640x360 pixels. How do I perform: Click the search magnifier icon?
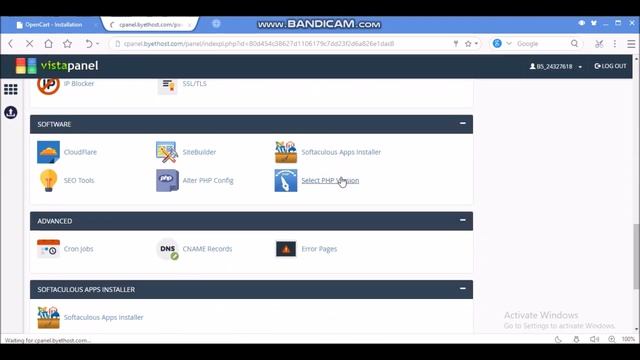(x=574, y=43)
